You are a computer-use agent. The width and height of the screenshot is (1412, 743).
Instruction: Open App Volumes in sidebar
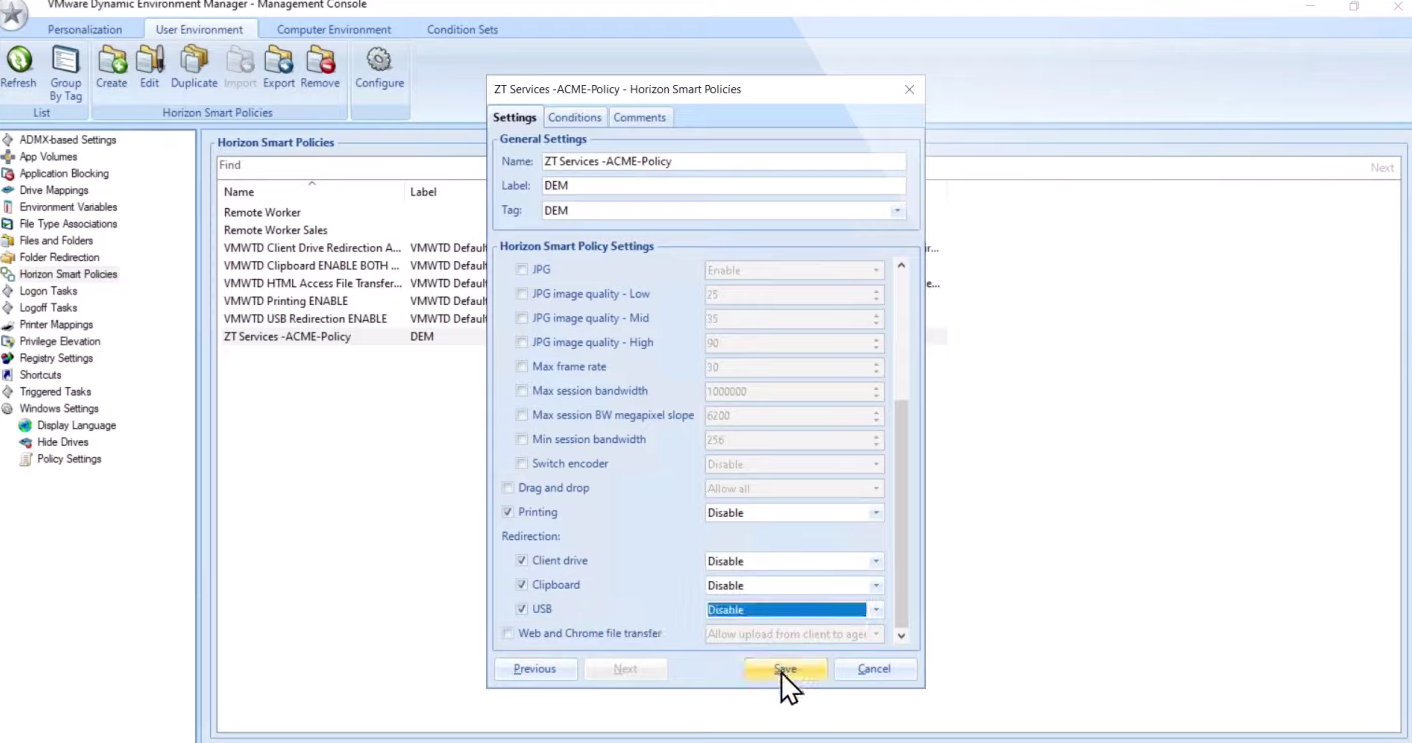click(48, 157)
